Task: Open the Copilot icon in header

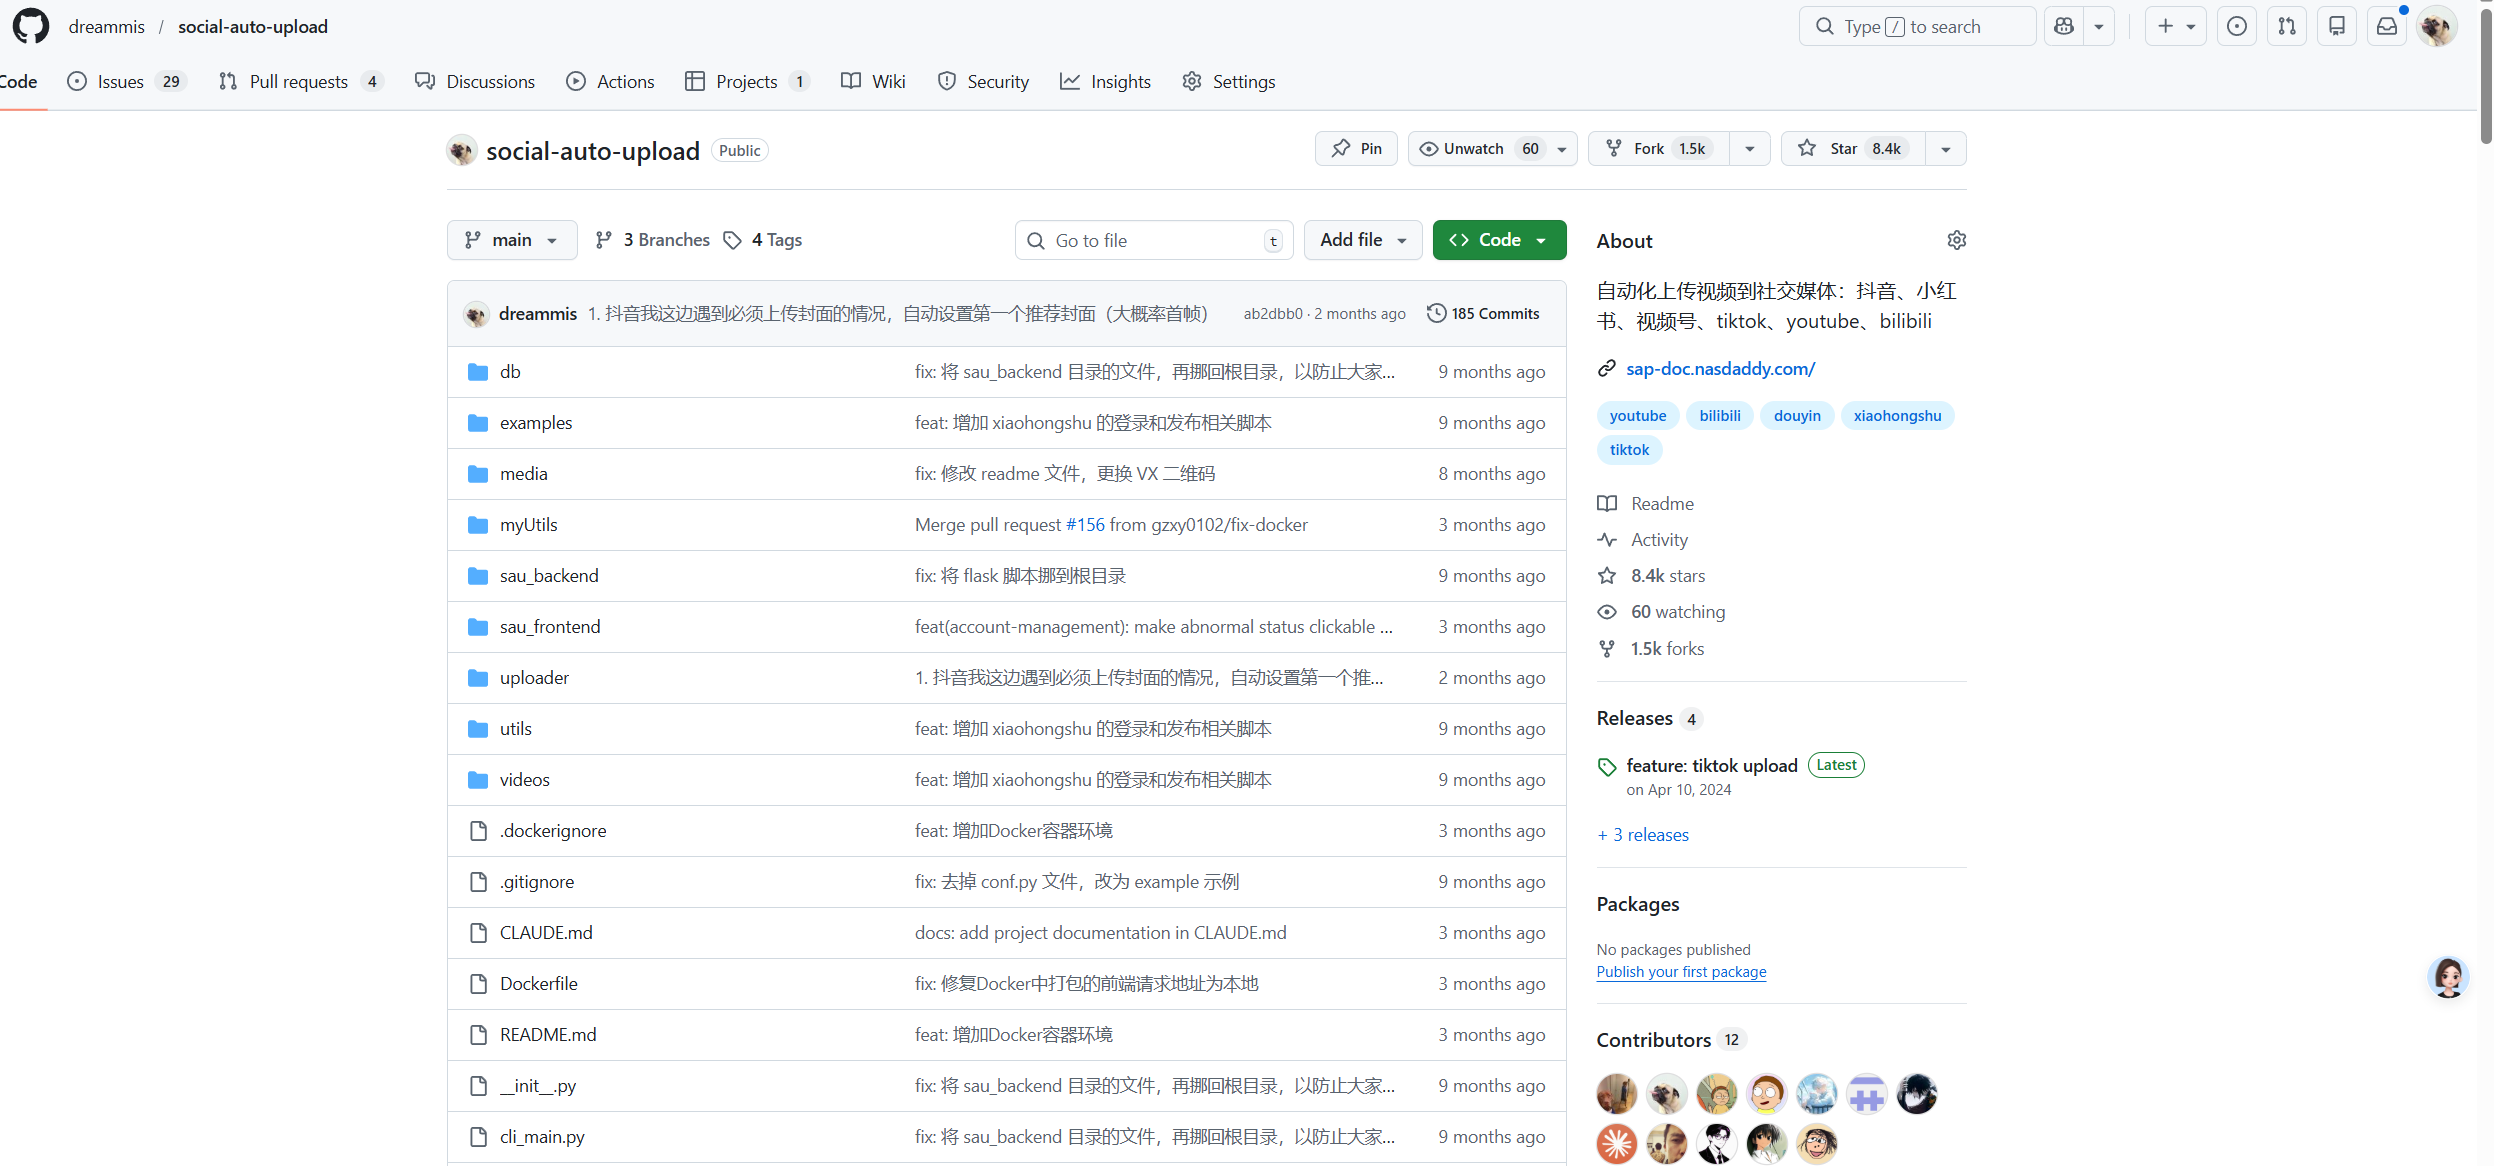Action: [x=2064, y=27]
